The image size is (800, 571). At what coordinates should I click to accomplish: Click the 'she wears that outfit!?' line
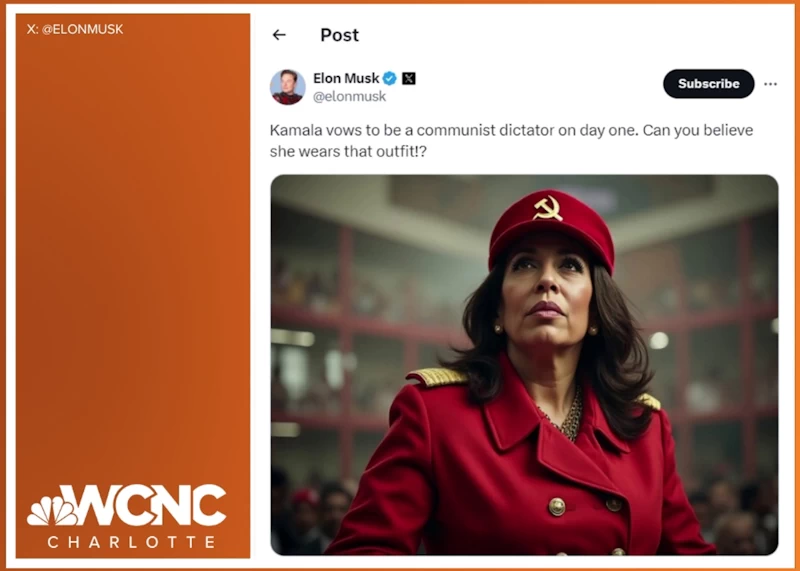coord(347,152)
